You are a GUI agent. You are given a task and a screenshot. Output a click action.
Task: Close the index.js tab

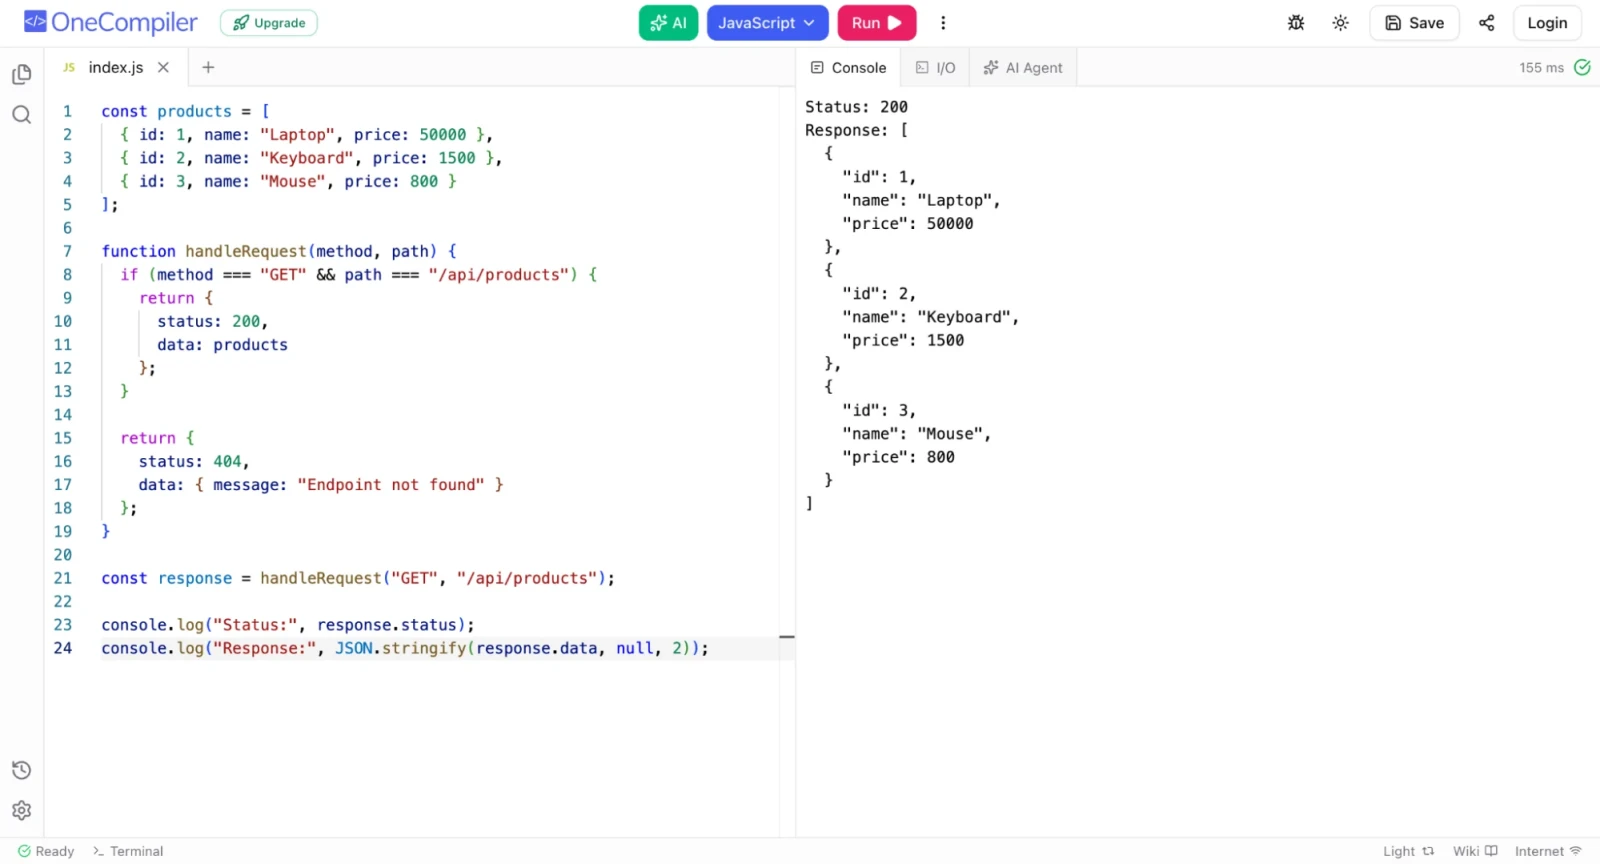tap(163, 67)
